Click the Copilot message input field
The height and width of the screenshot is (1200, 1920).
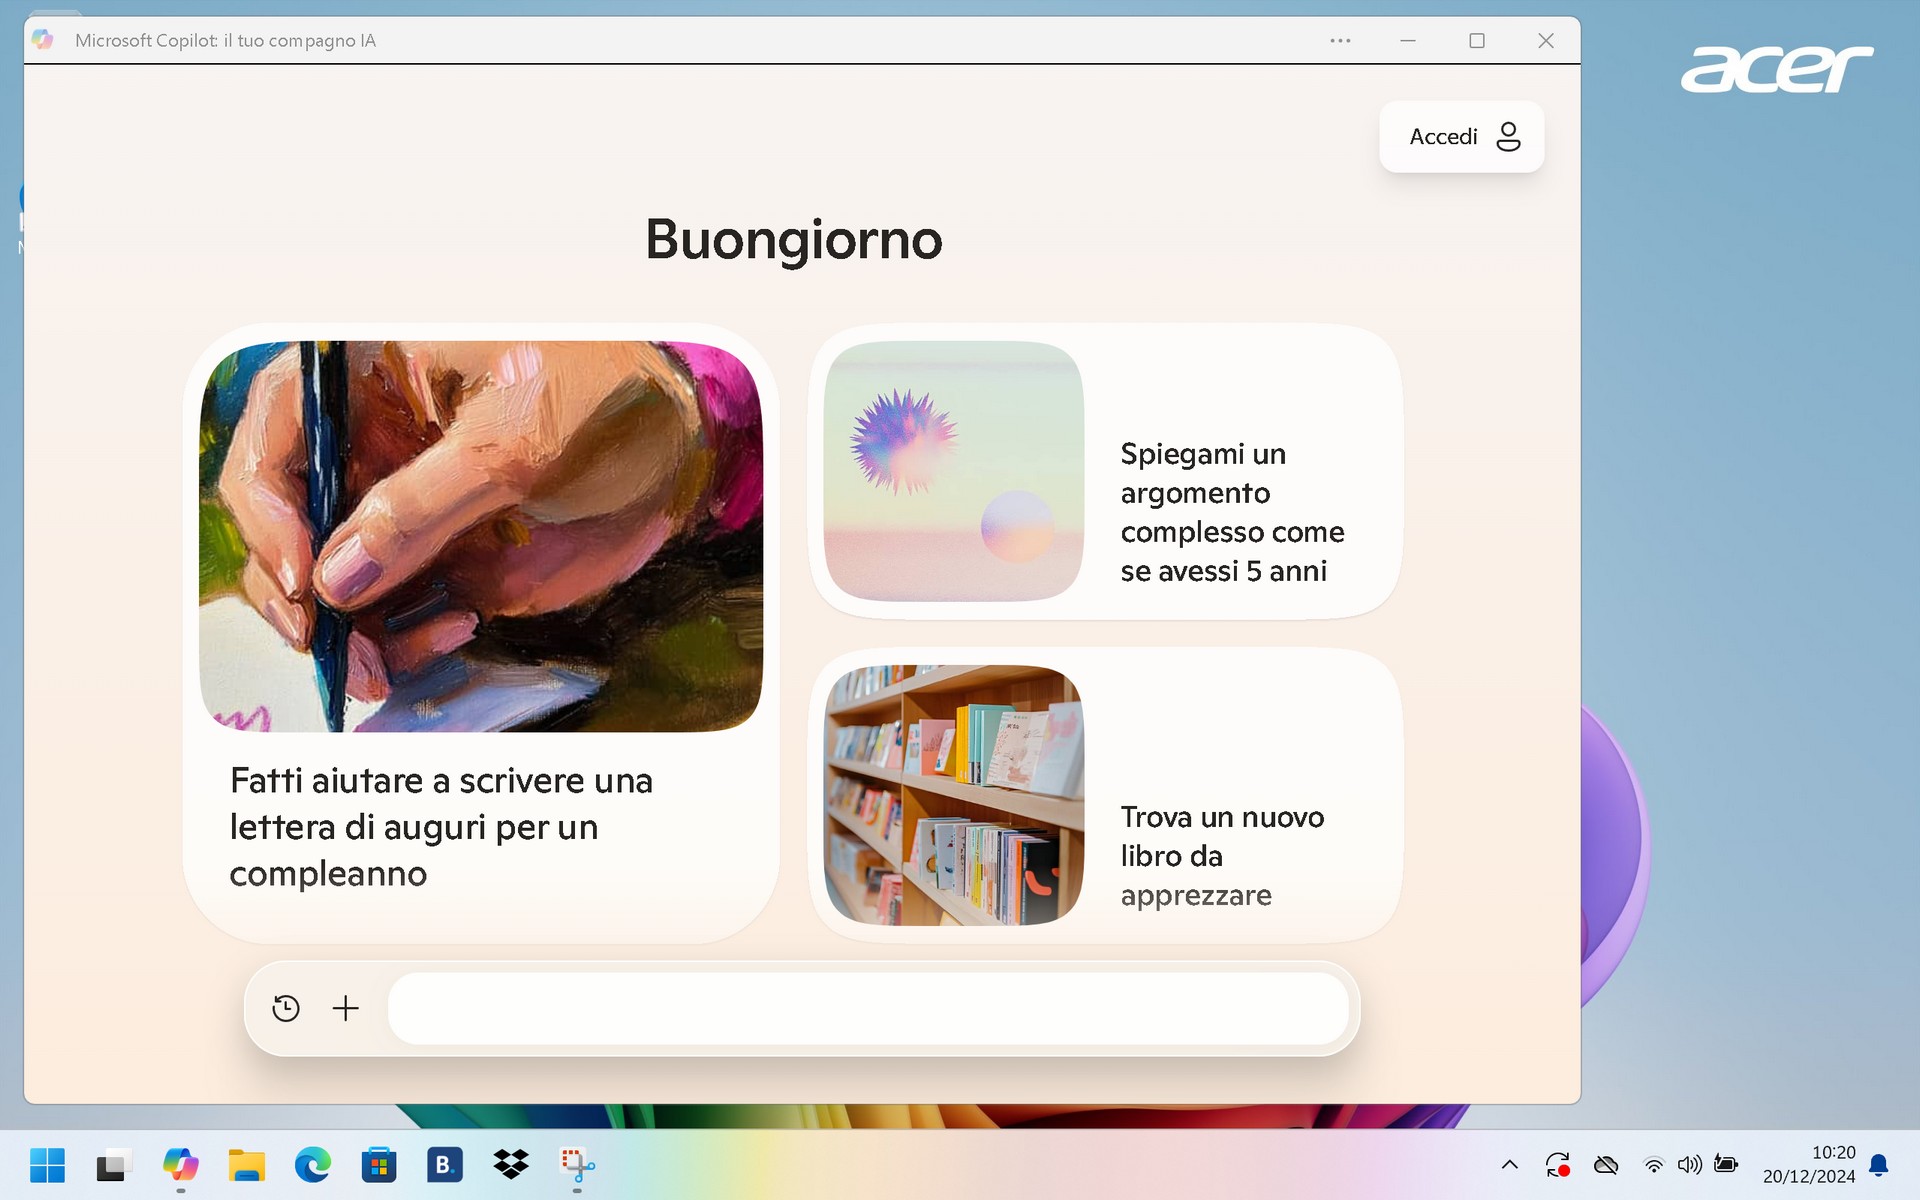867,1008
